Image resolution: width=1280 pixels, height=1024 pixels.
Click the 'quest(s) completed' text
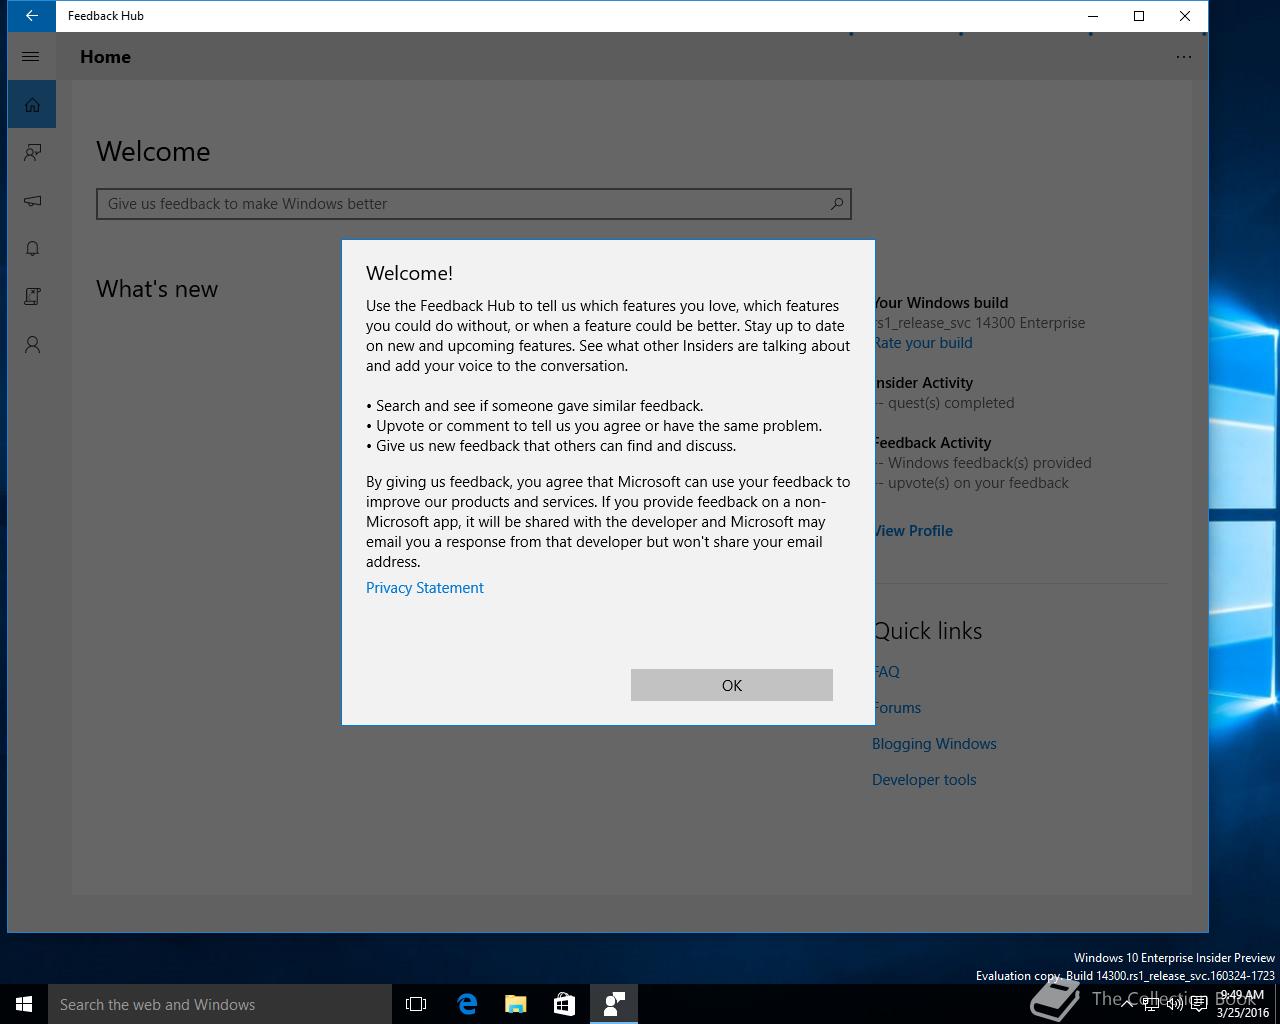click(951, 403)
